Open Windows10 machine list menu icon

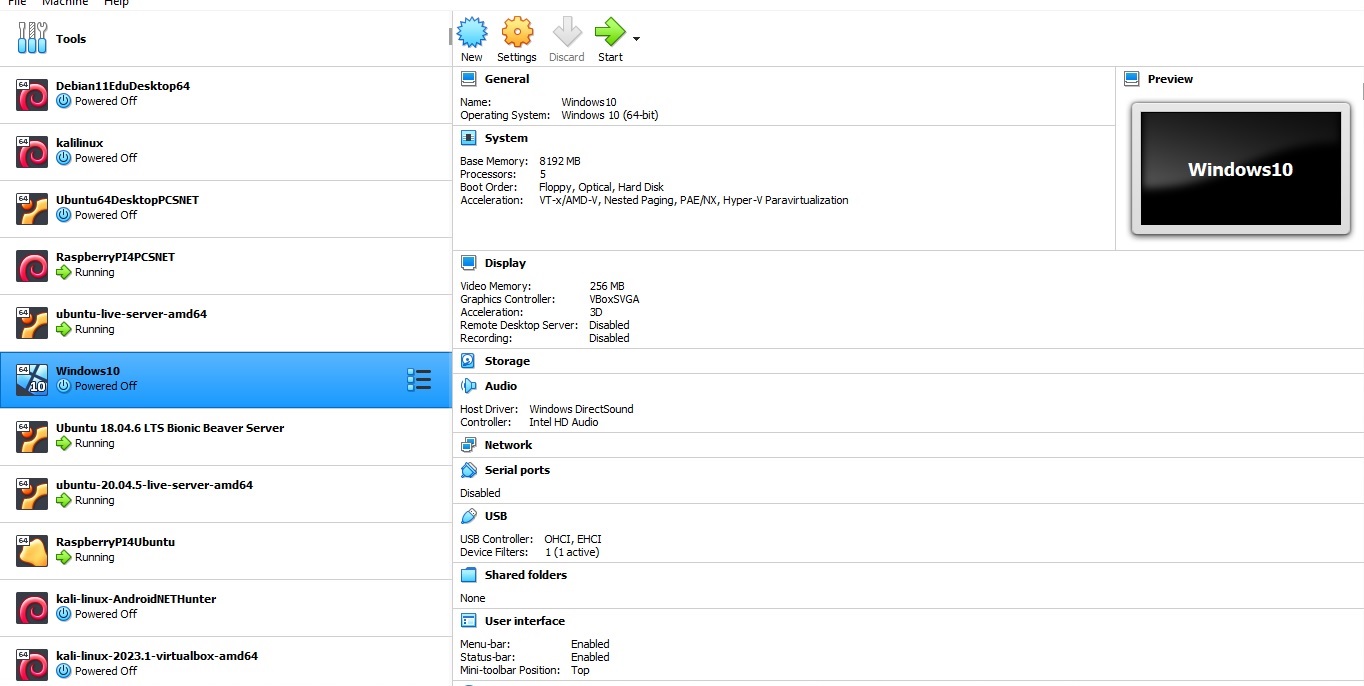coord(419,379)
